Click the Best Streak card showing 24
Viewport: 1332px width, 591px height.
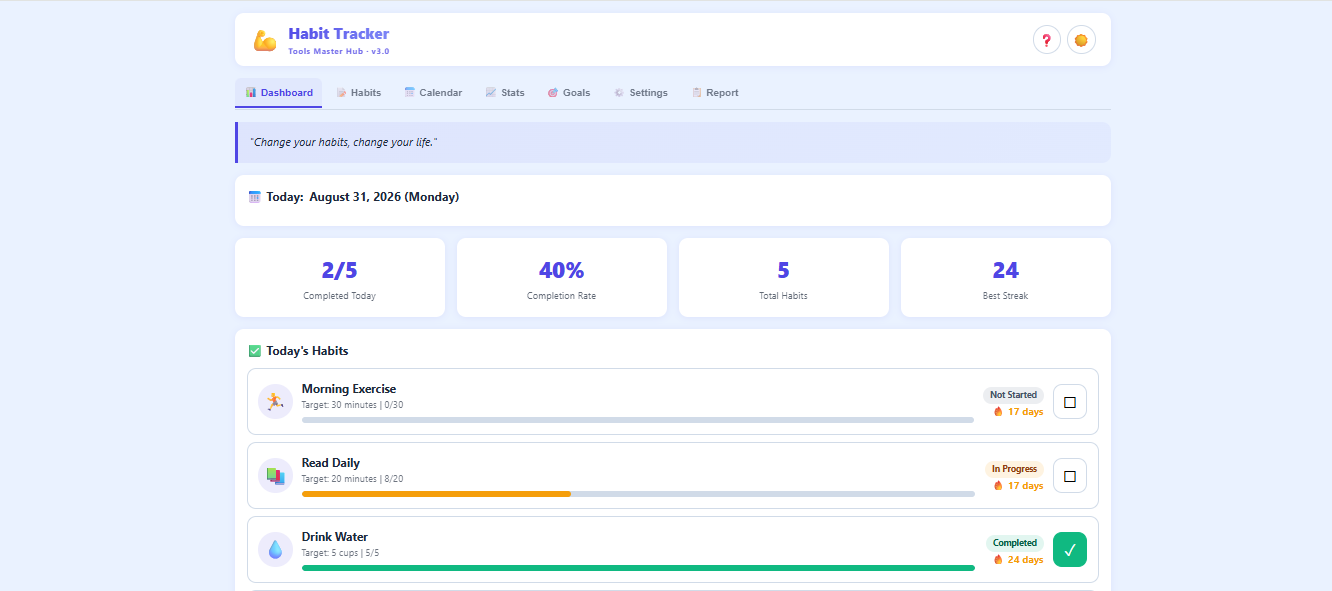1006,277
